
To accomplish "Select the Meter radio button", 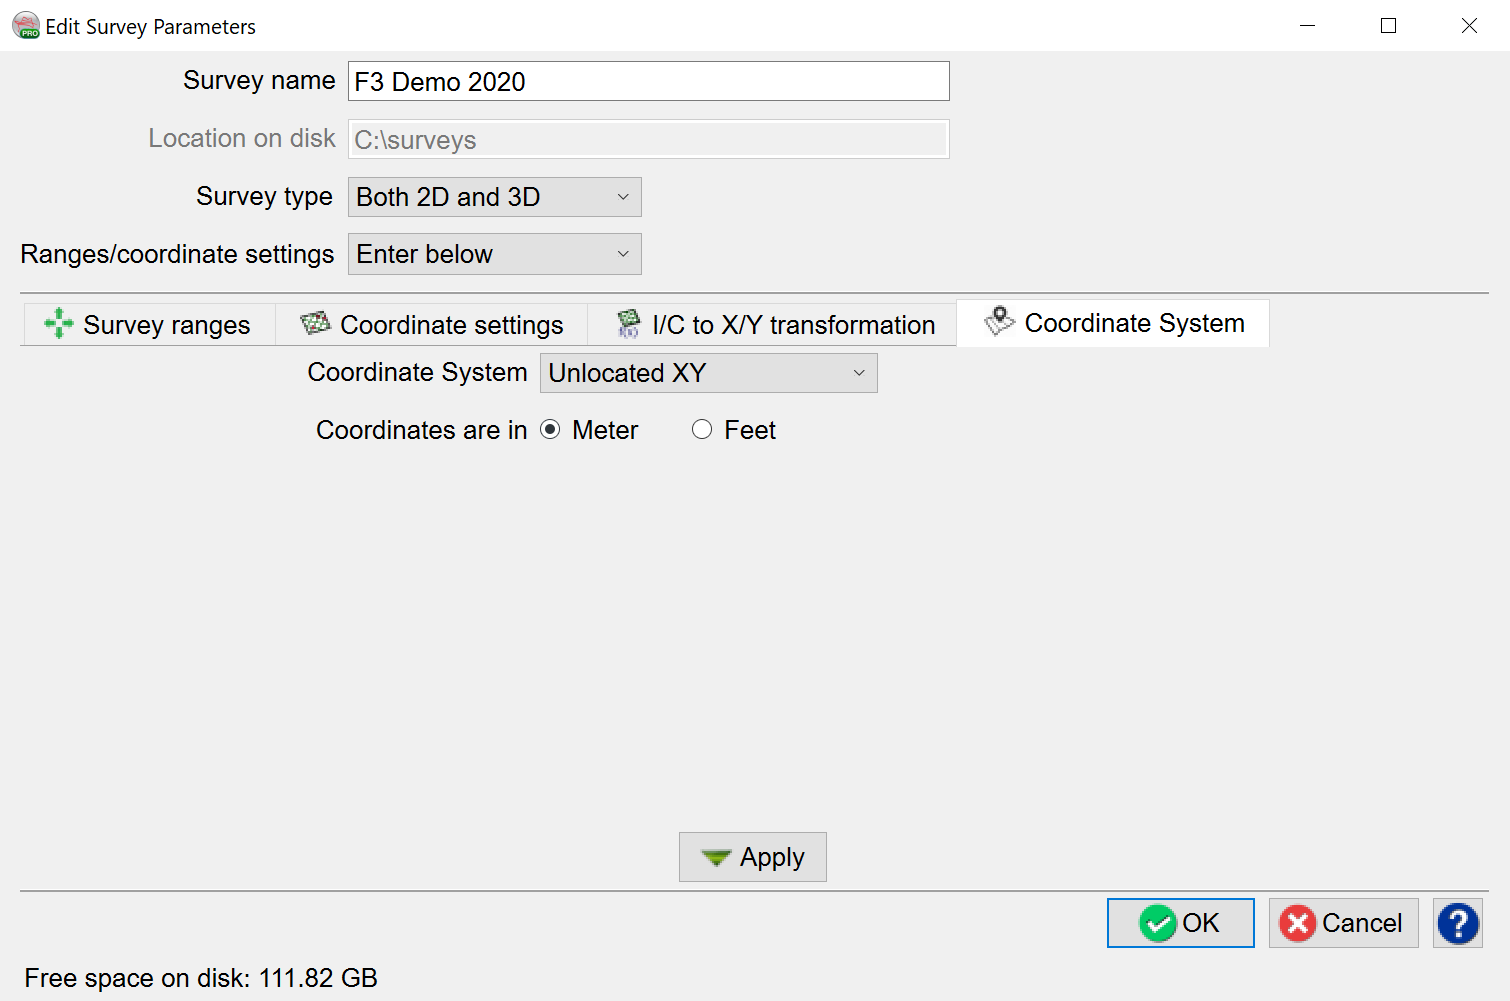I will tap(550, 430).
